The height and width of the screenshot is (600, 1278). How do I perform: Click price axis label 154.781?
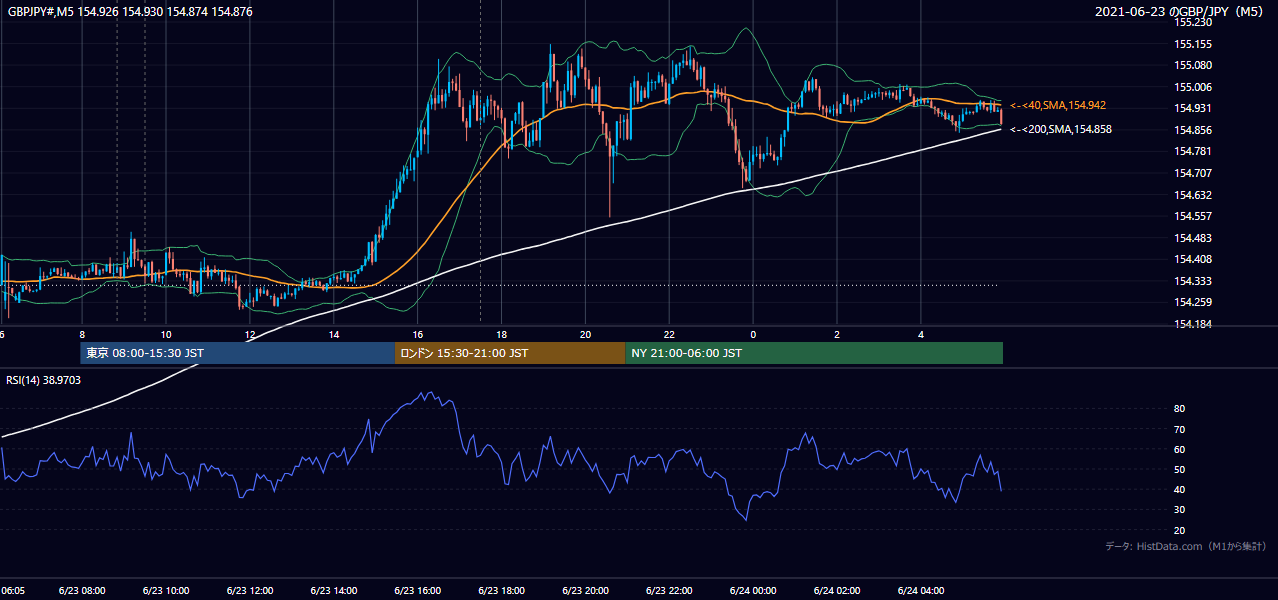[x=1193, y=151]
